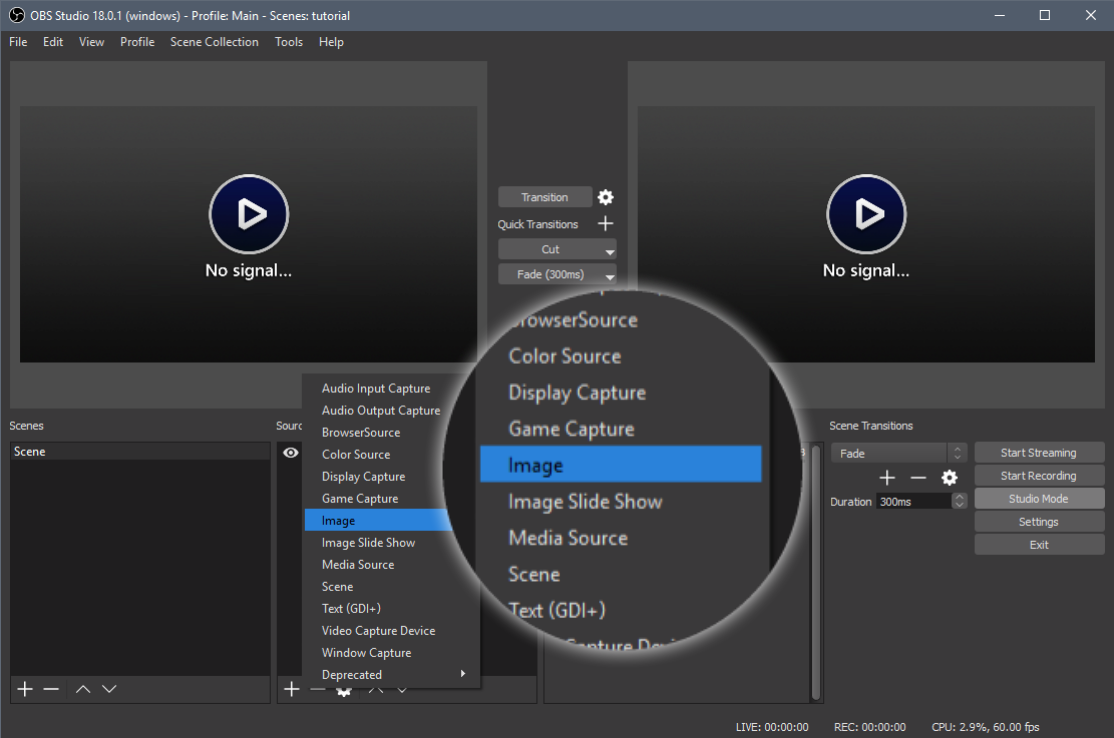Move scene up with the up arrow
Screen dimensions: 1114x738
tap(83, 689)
